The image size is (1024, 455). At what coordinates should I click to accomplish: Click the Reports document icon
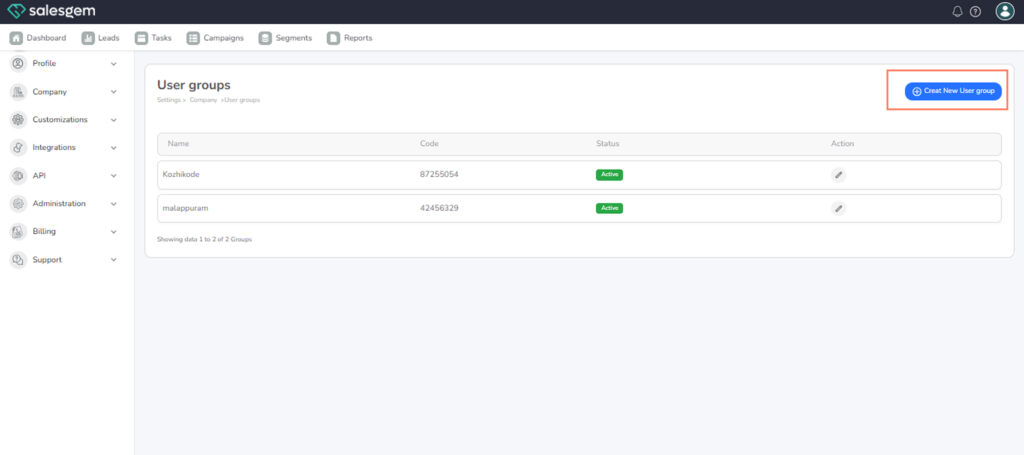pos(334,38)
